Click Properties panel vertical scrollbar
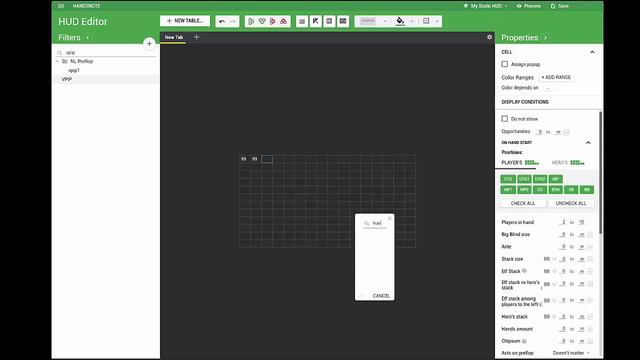Viewport: 640px width, 360px height. click(x=600, y=173)
